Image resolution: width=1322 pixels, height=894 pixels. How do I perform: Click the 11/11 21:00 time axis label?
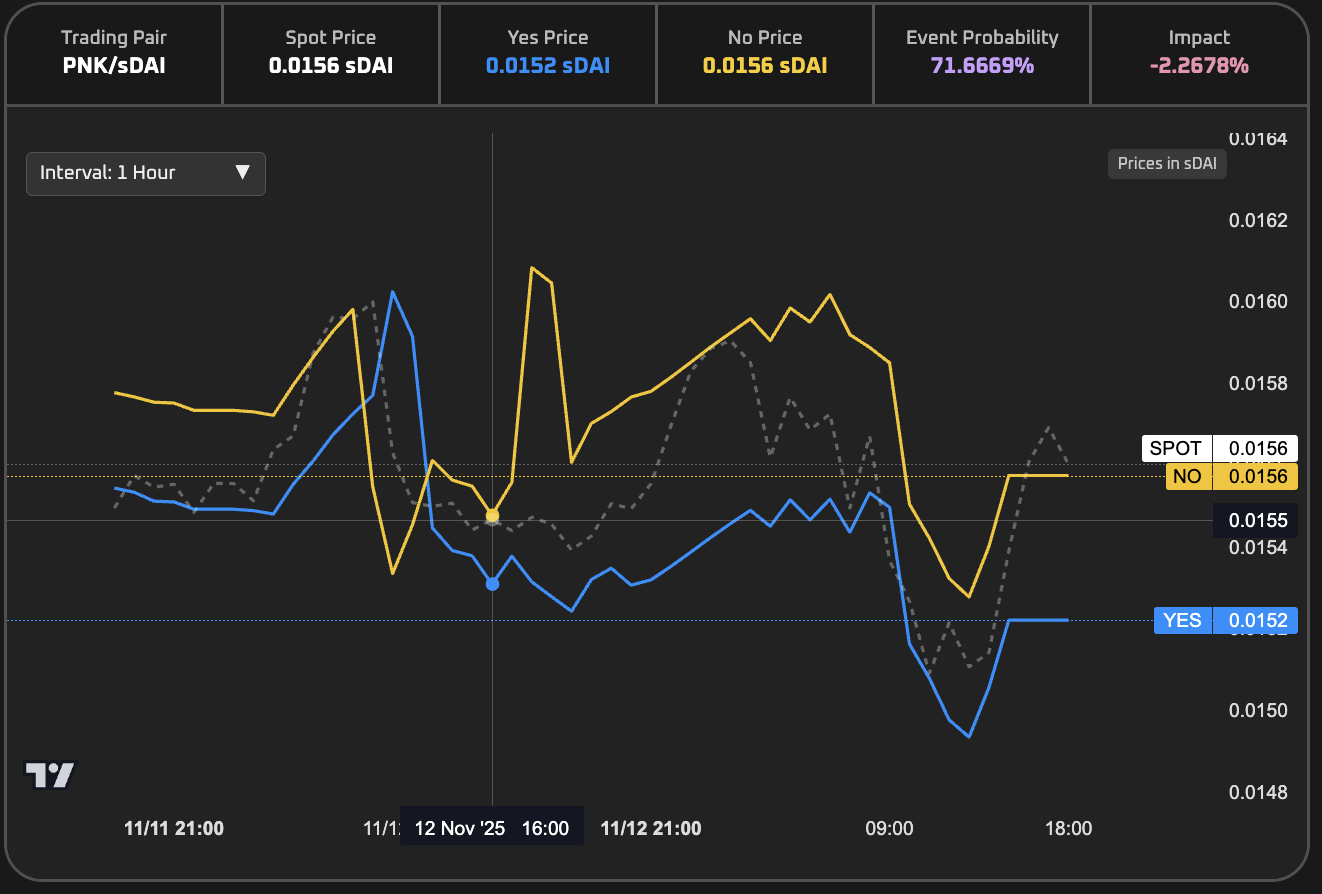click(x=174, y=828)
